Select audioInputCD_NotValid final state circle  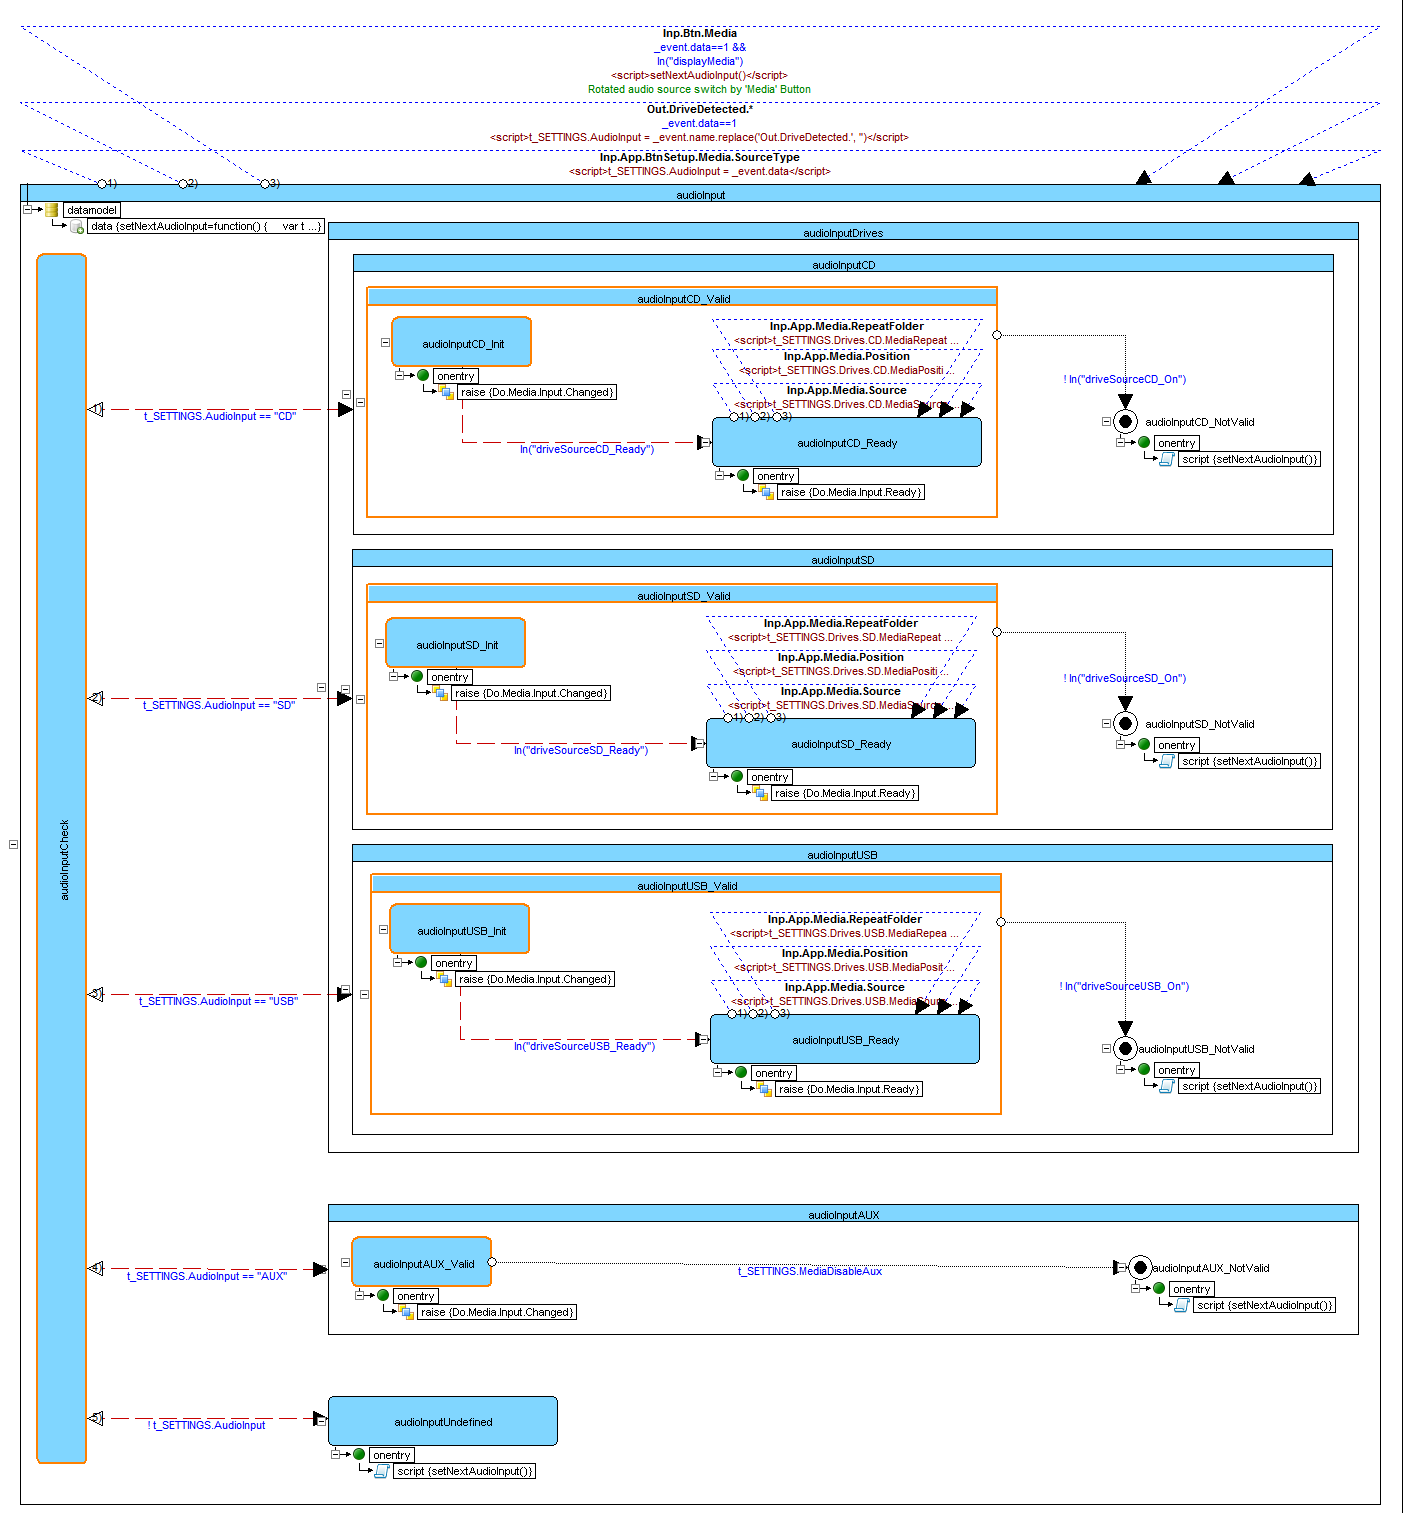[x=1125, y=422]
